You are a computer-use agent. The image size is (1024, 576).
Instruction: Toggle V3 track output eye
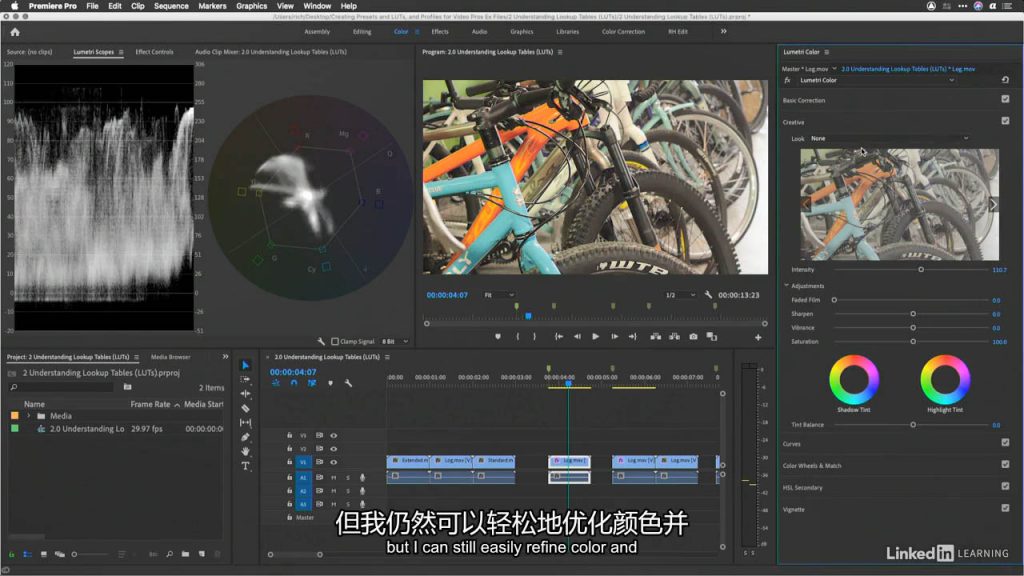334,436
